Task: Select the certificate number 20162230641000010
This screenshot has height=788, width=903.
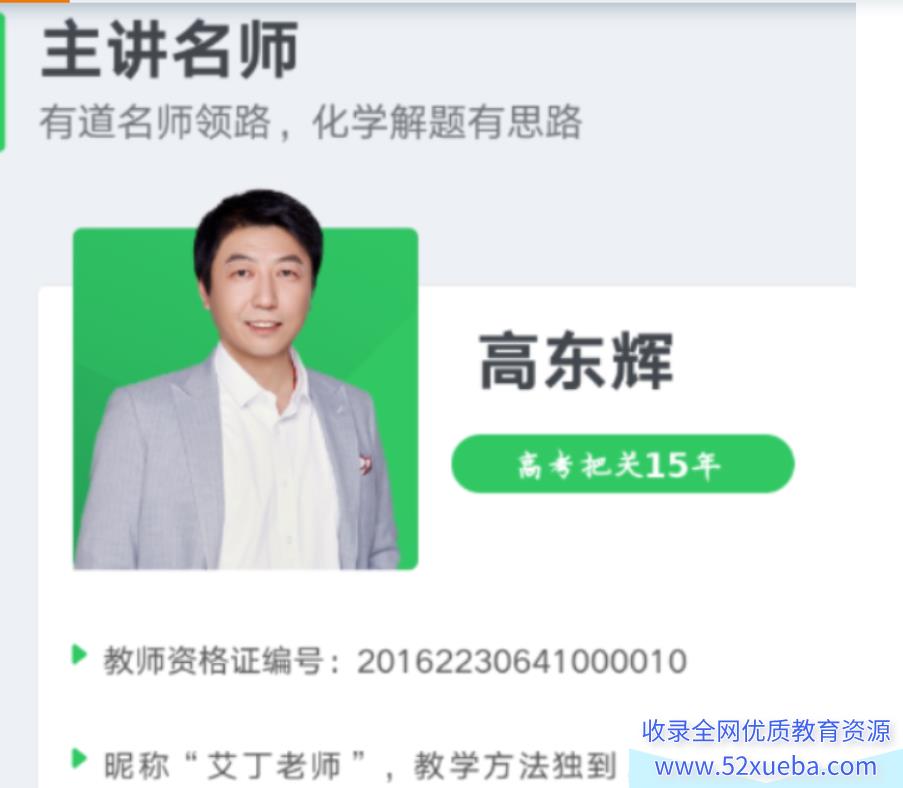Action: pyautogui.click(x=522, y=661)
